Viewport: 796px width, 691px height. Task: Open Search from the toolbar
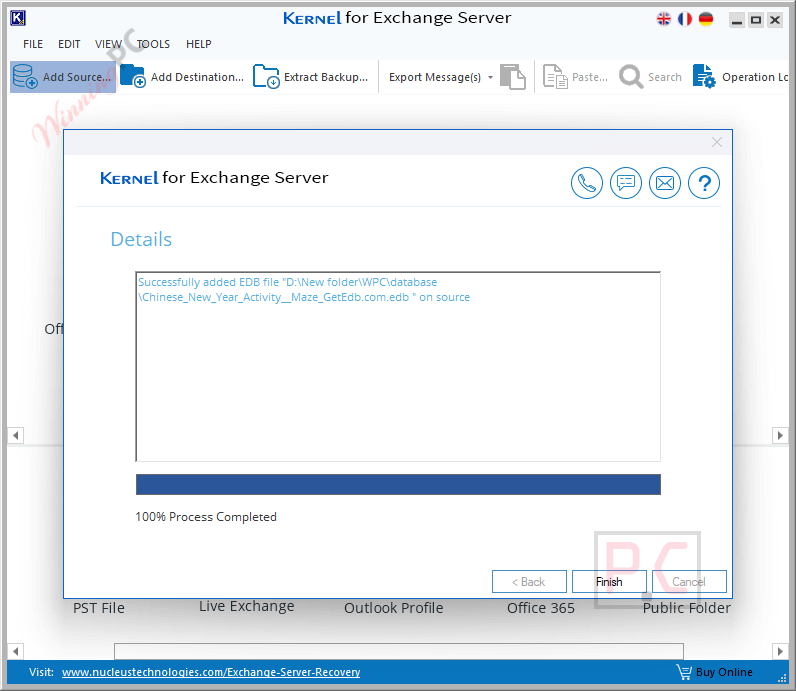(650, 77)
